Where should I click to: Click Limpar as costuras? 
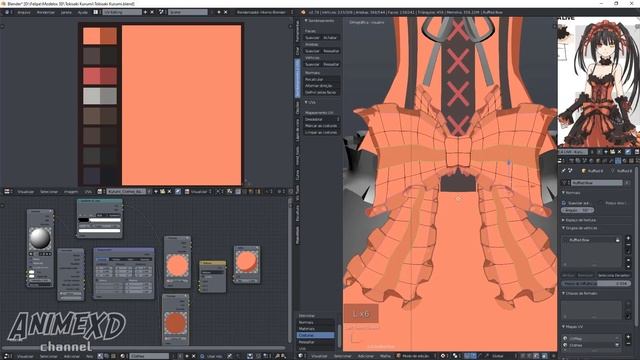322,132
